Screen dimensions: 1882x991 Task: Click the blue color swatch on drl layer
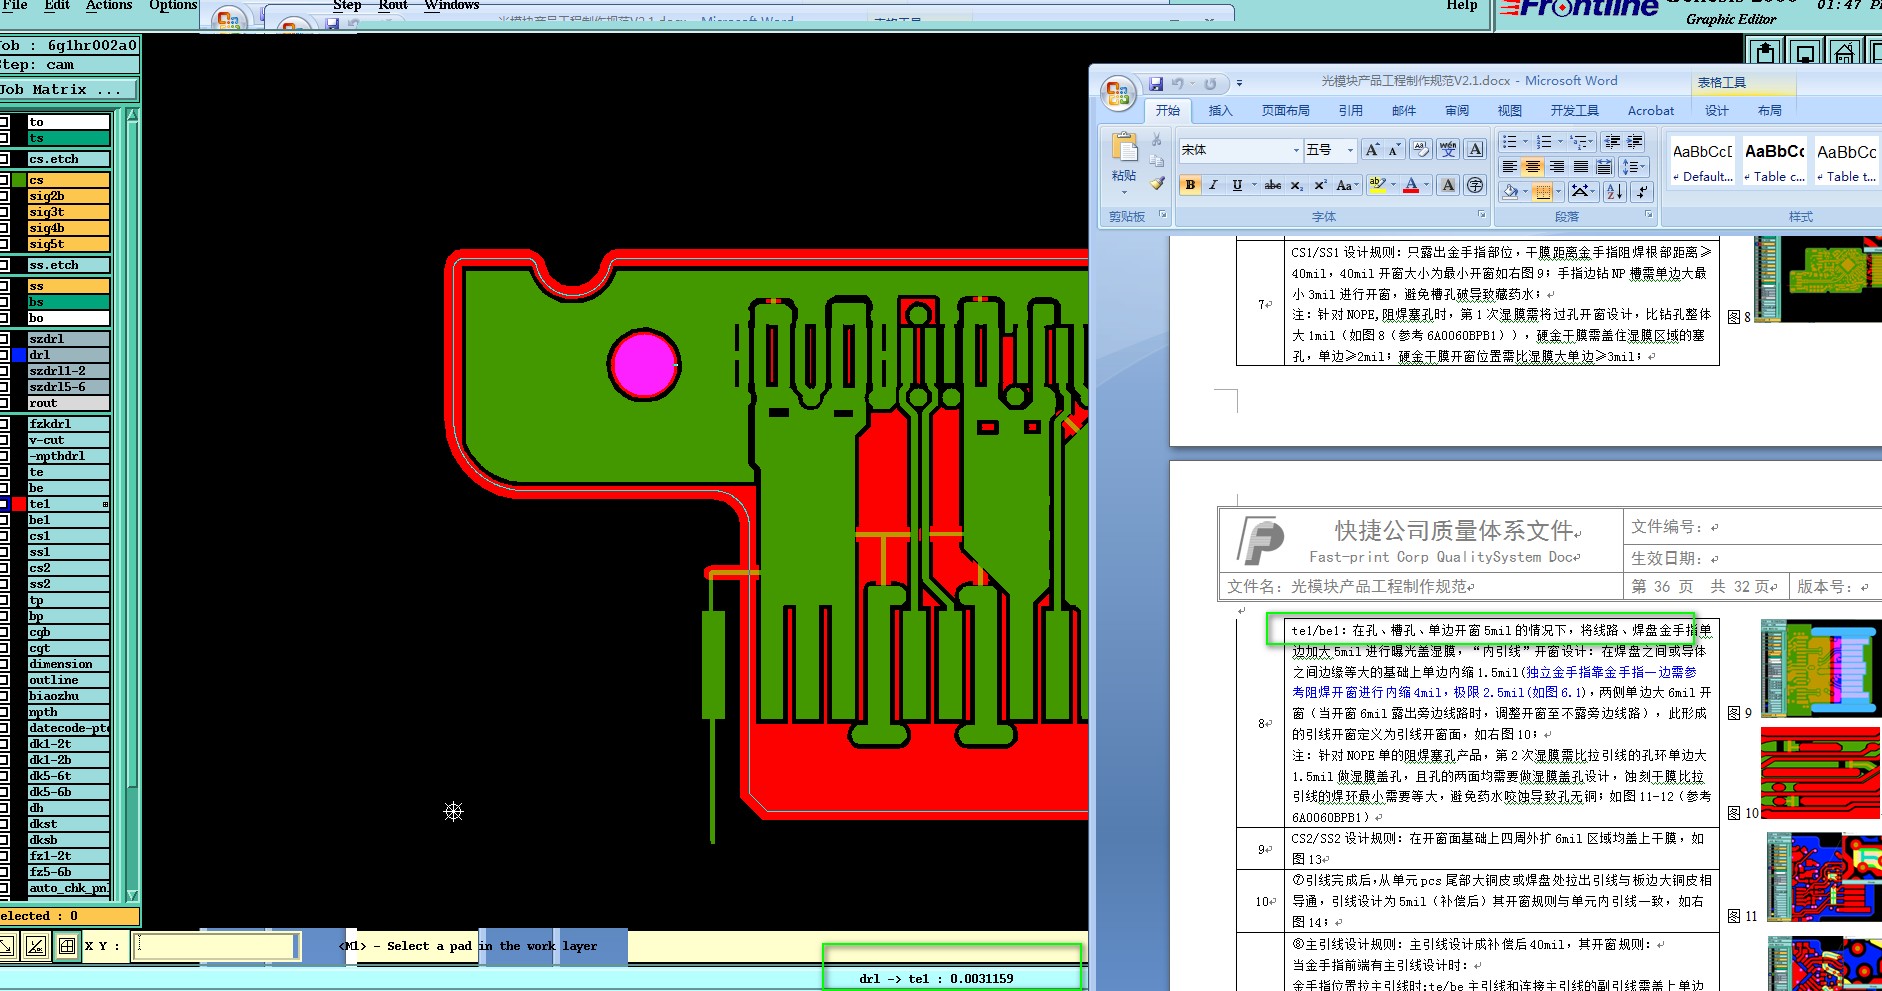click(19, 355)
